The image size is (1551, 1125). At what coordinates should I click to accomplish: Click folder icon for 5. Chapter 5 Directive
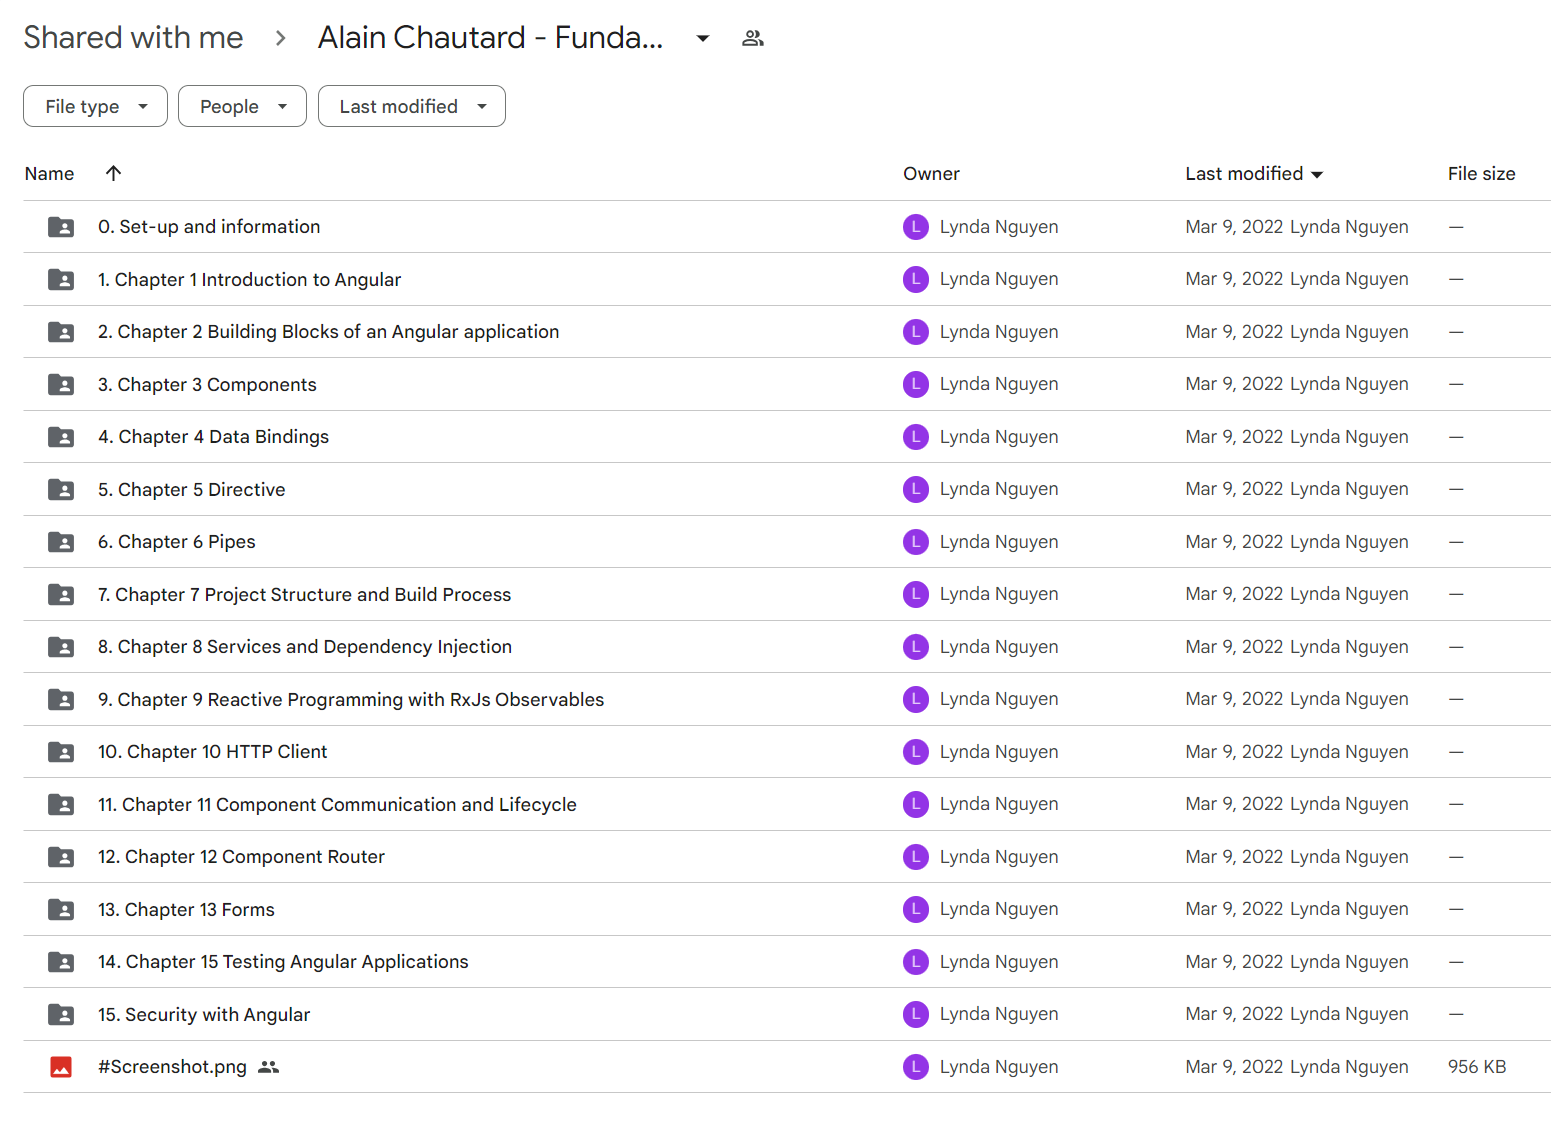pyautogui.click(x=61, y=490)
